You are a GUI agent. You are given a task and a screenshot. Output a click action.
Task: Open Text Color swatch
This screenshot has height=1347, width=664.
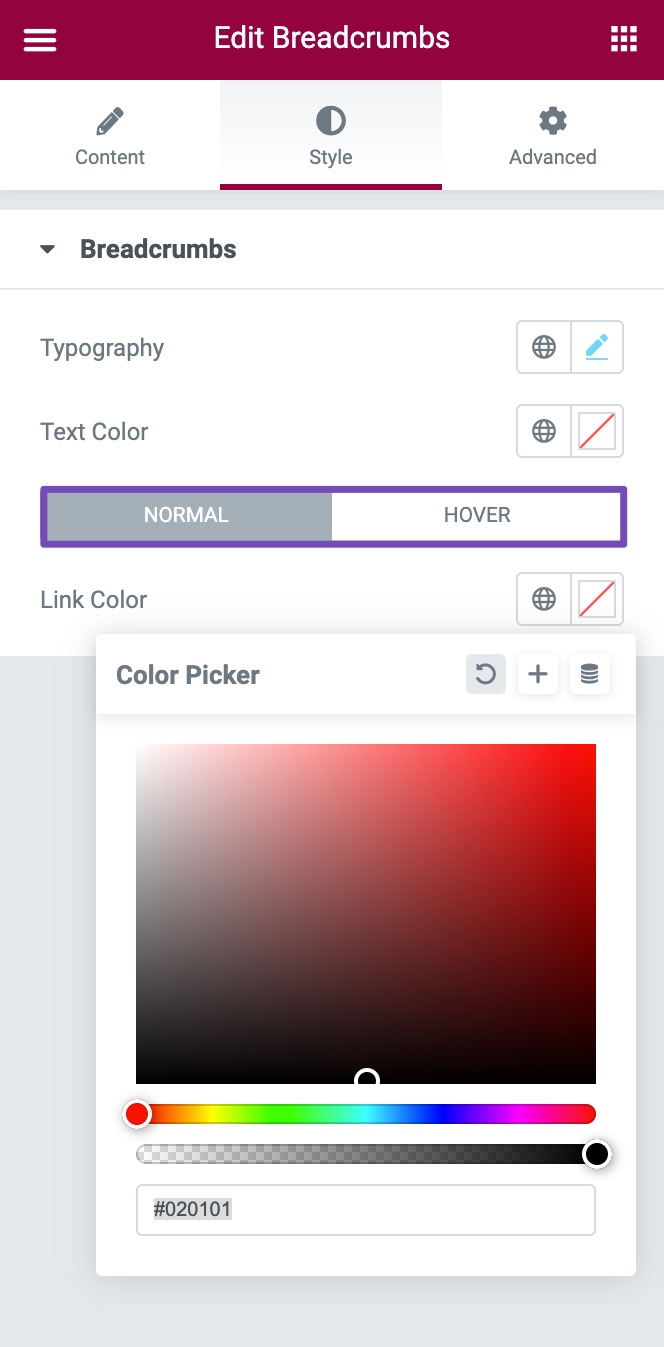click(x=597, y=431)
